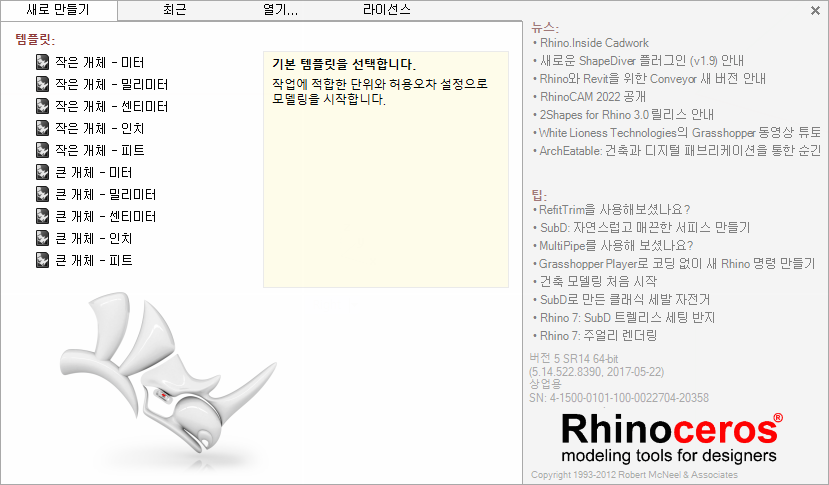829x485 pixels.
Task: Open SubD 클래식 세발 자전거 tip
Action: pyautogui.click(x=624, y=299)
